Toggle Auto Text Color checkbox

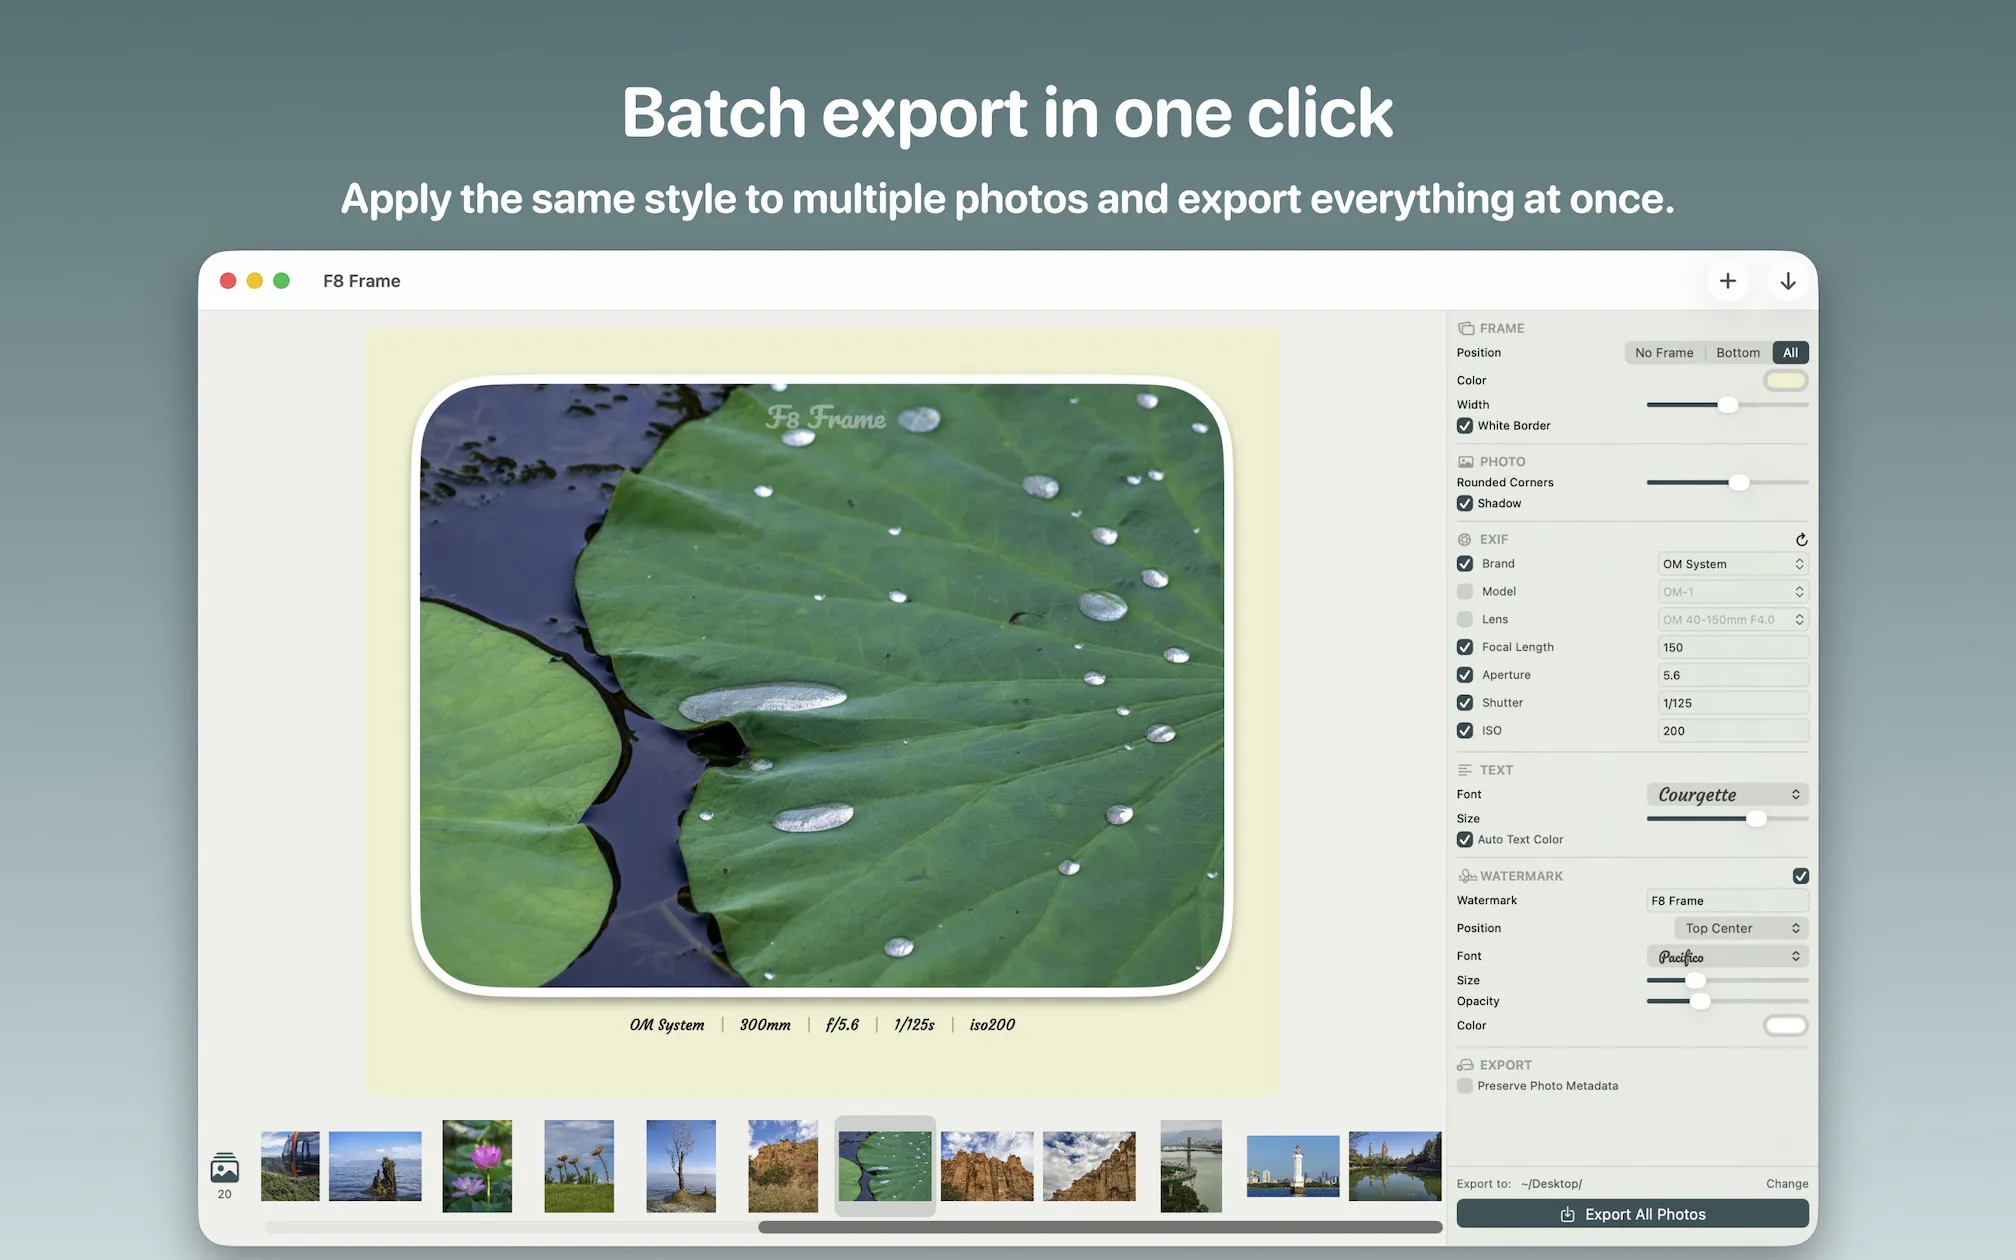coord(1465,840)
